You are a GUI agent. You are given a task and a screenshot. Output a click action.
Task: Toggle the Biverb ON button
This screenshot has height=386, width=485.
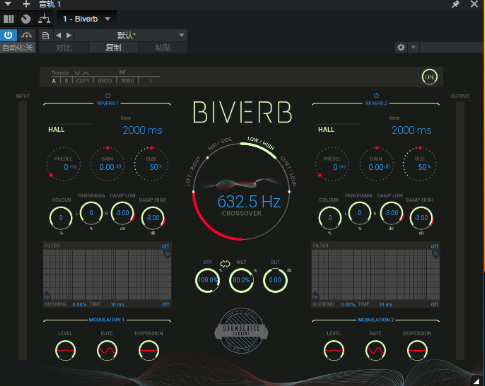click(x=429, y=77)
